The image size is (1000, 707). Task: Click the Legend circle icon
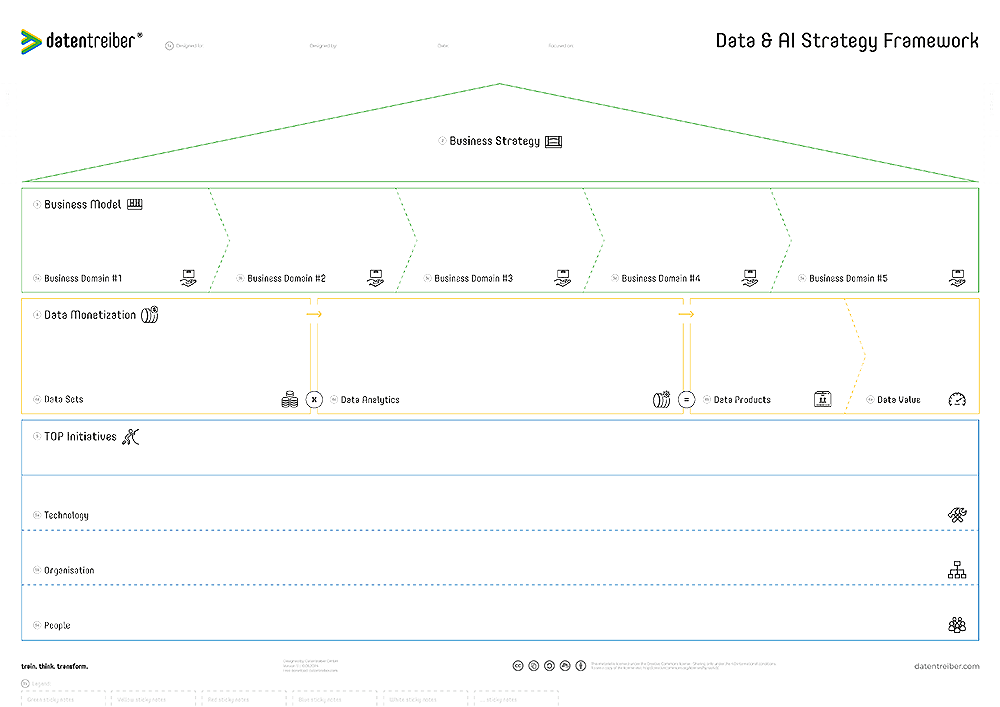coord(26,683)
